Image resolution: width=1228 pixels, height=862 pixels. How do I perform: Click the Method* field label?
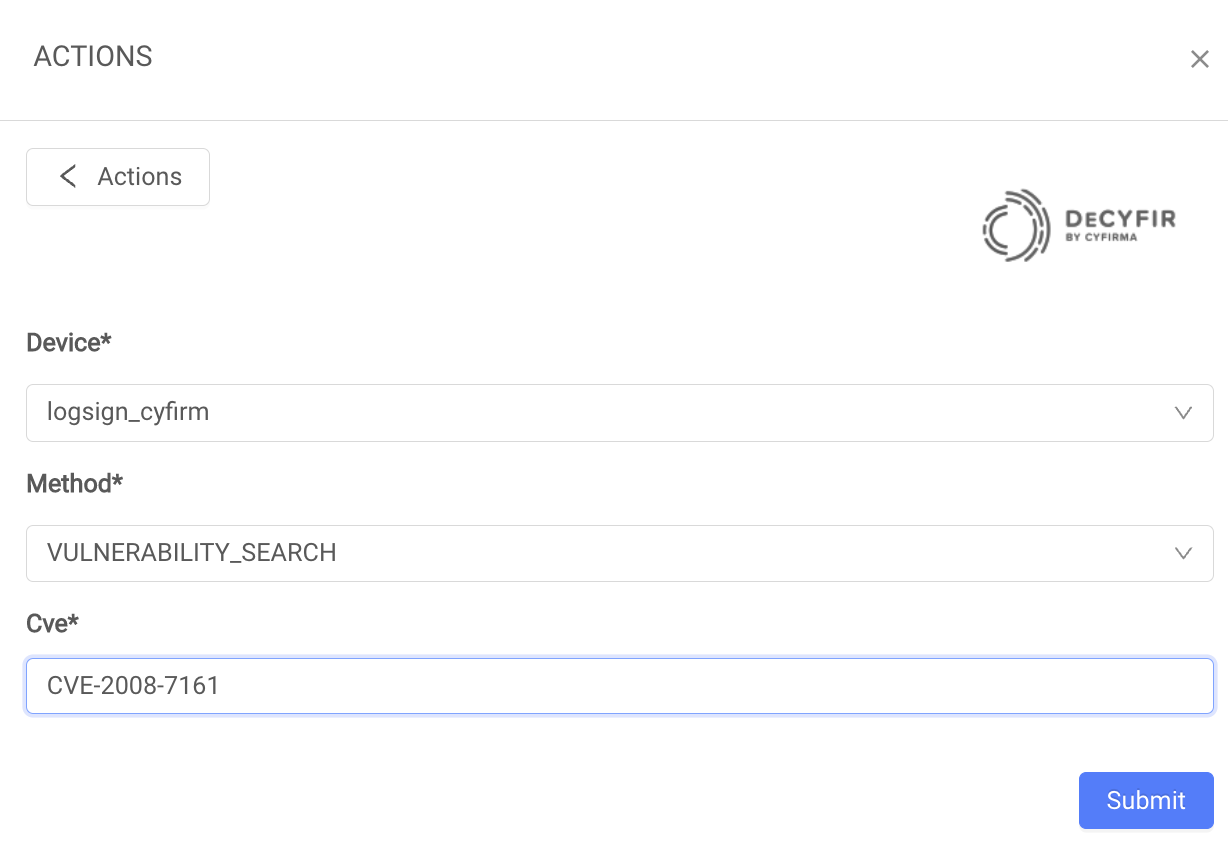74,483
